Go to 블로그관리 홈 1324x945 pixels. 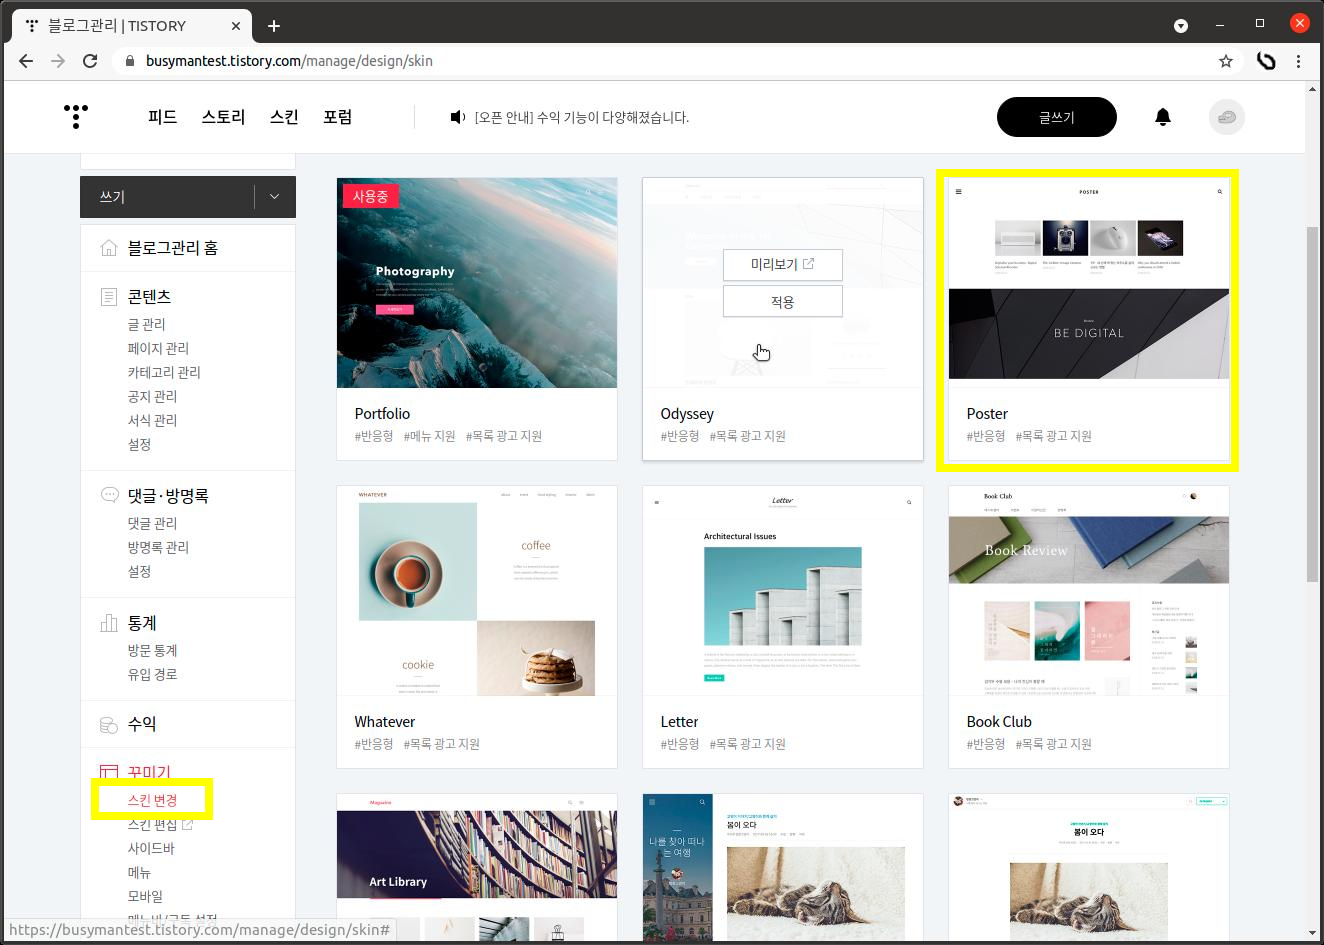pos(172,248)
